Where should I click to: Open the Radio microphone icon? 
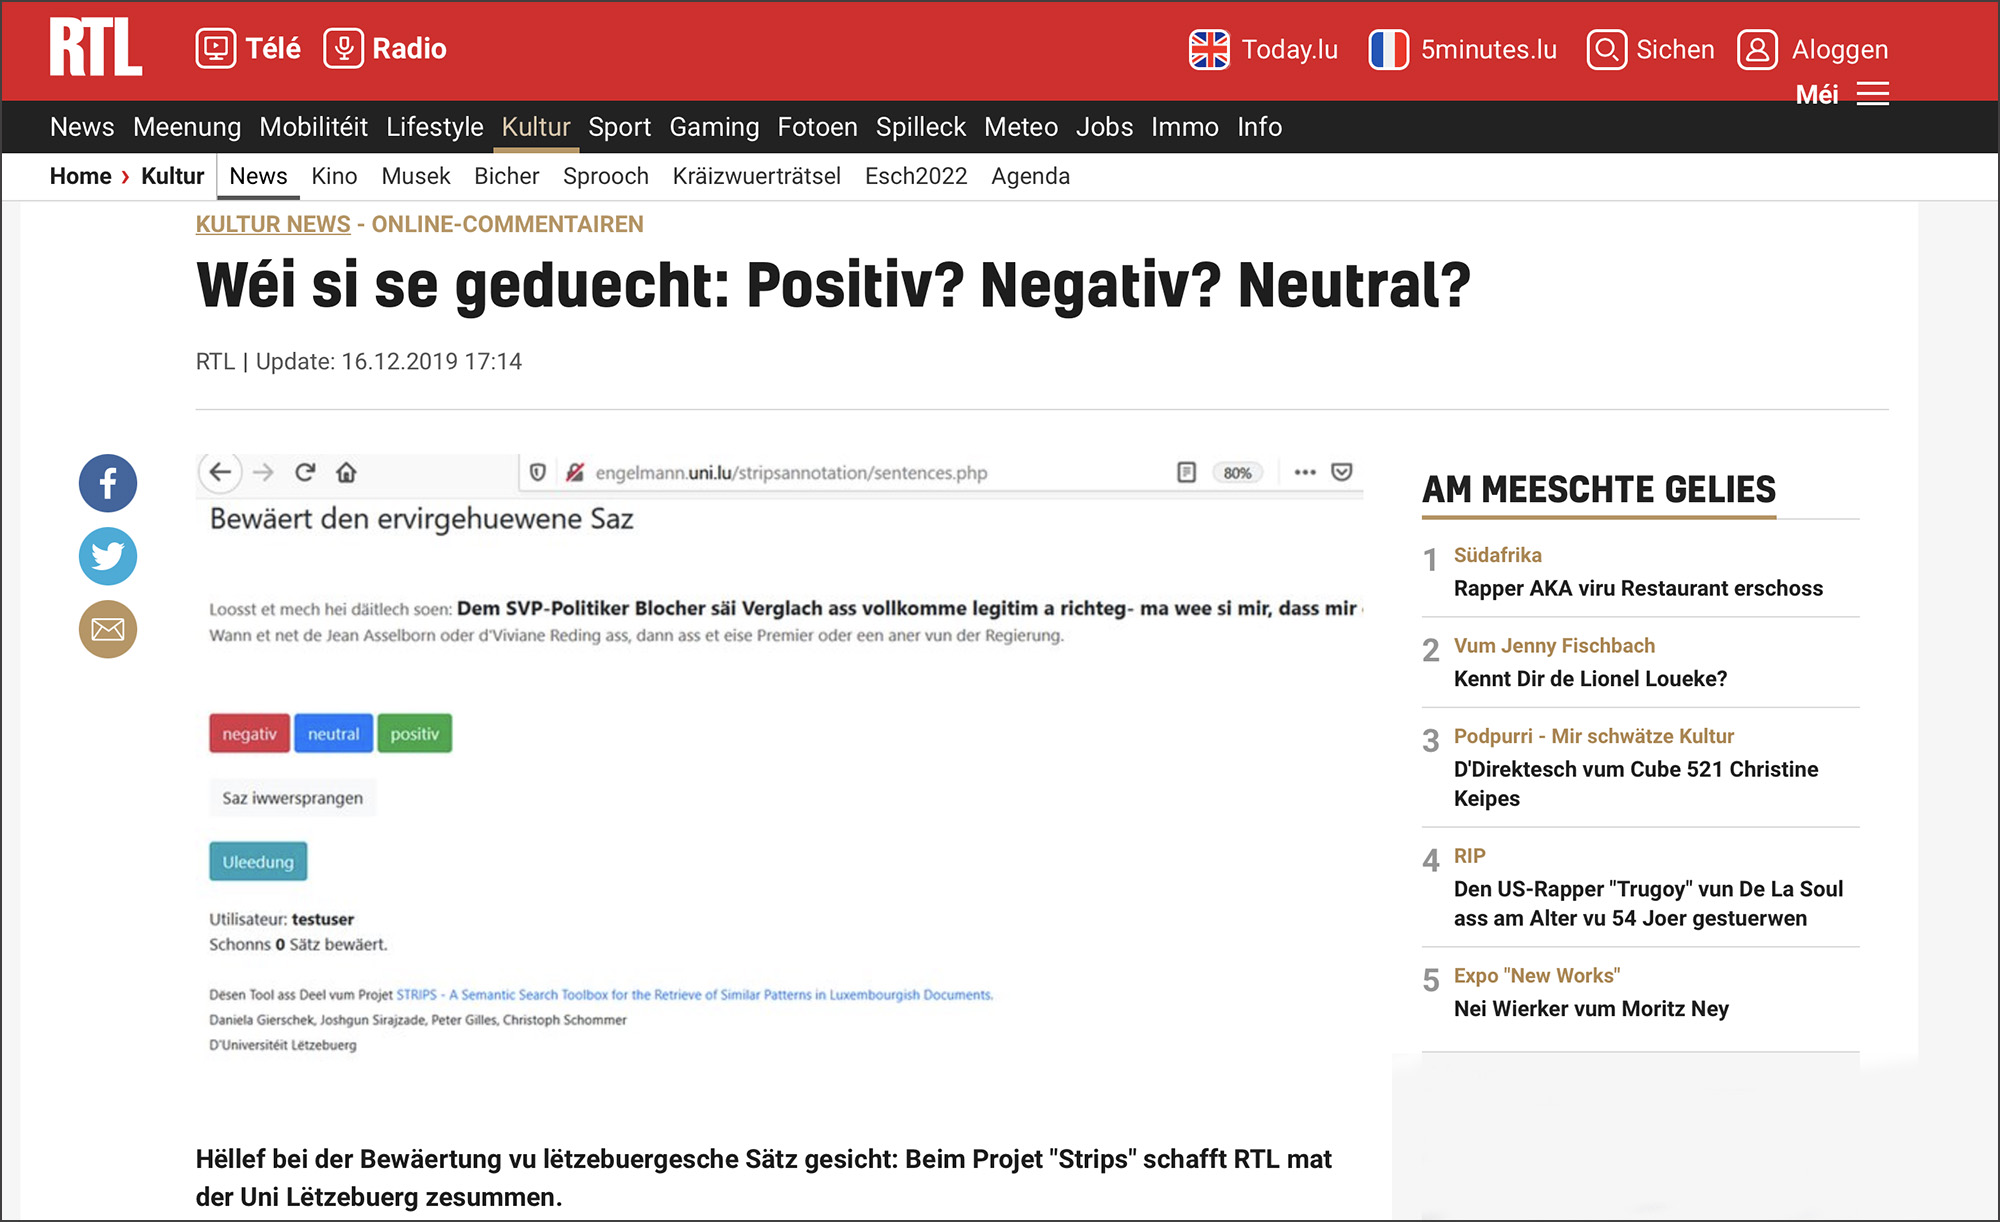tap(343, 48)
